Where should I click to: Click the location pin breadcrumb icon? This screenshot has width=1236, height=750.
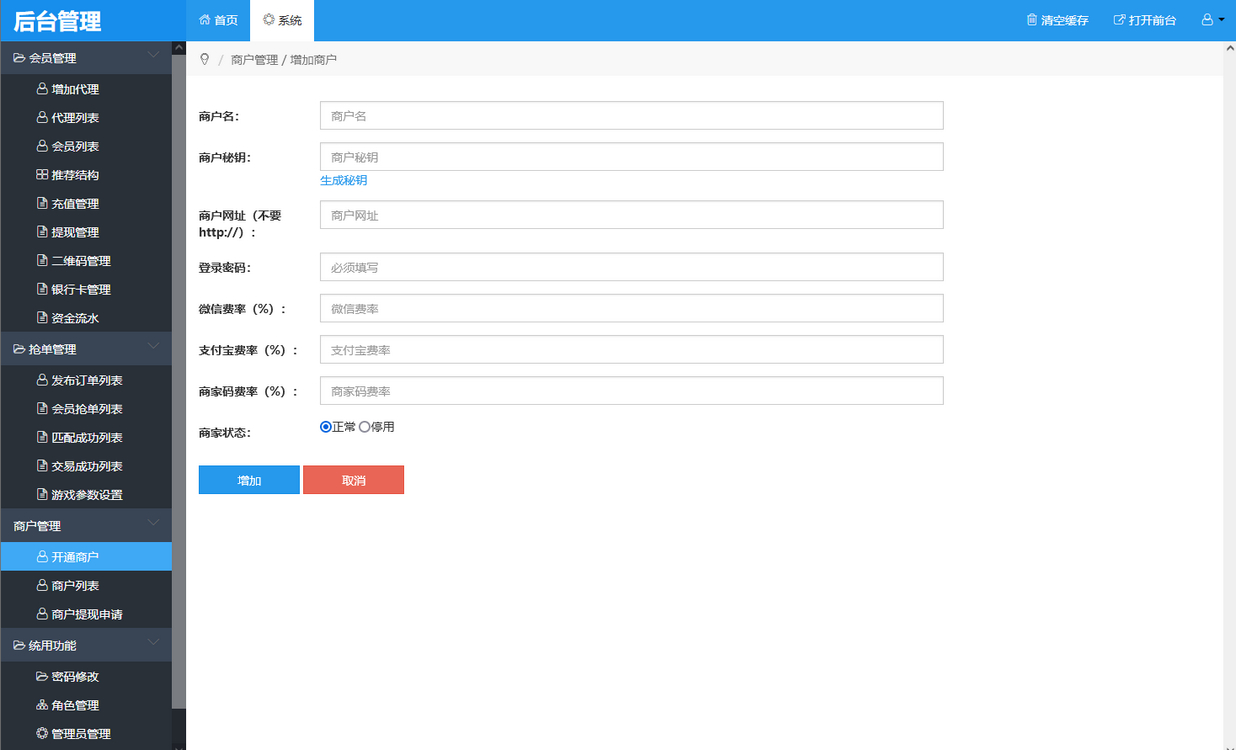click(x=205, y=60)
